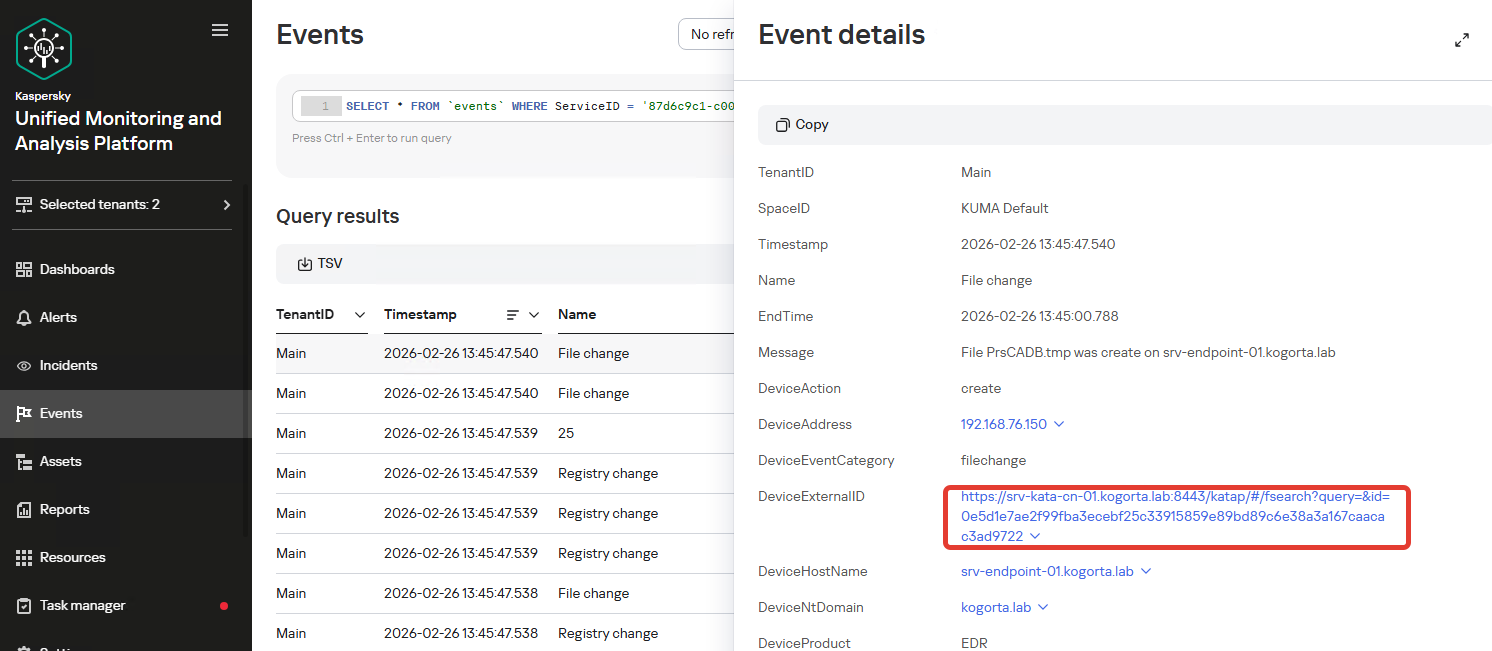Image resolution: width=1492 pixels, height=651 pixels.
Task: Select File change row at 13:45:47.538
Action: (x=505, y=593)
